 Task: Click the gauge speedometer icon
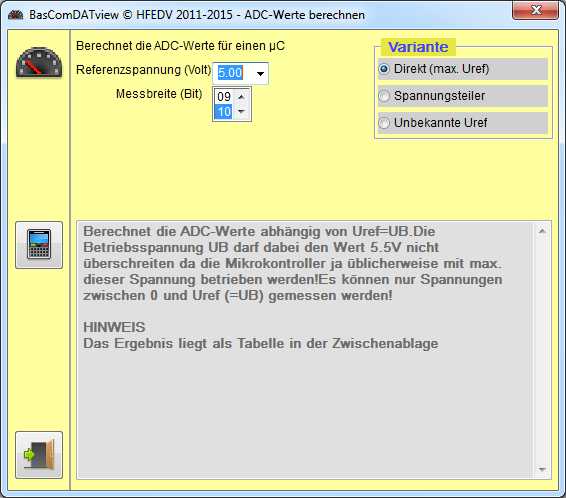[x=39, y=62]
